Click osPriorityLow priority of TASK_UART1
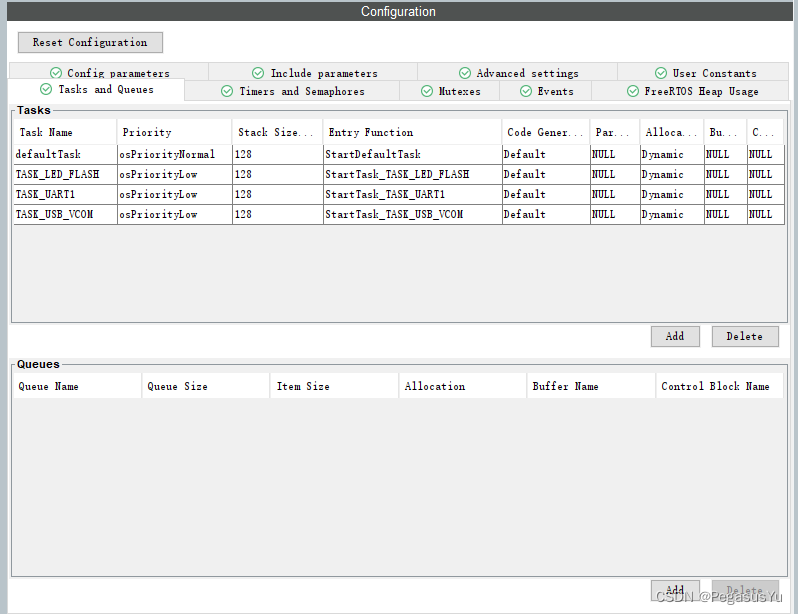The image size is (798, 614). 158,194
